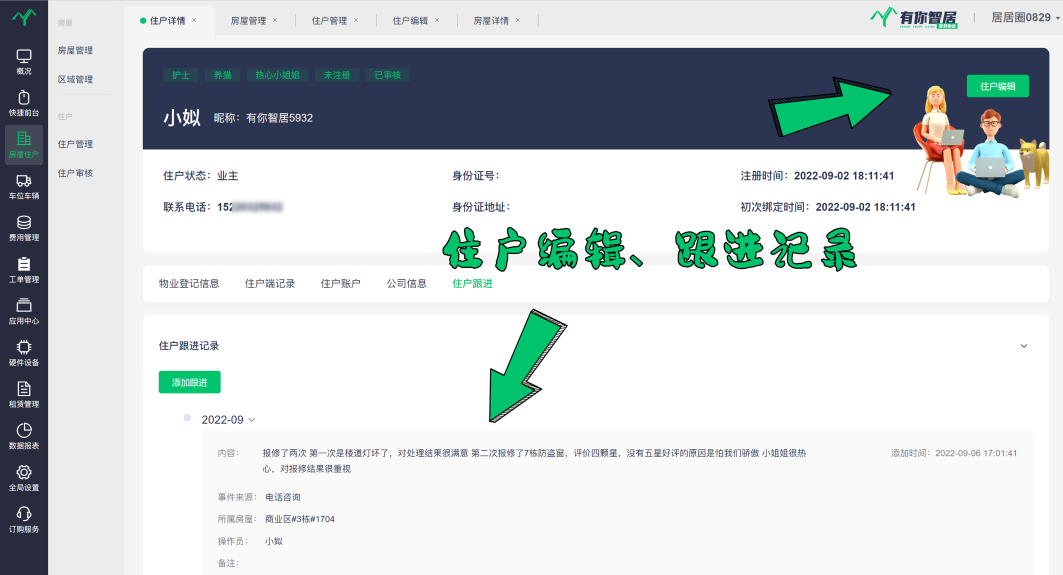Viewport: 1063px width, 575px height.
Task: Open 车位车辆 vehicle icon in sidebar
Action: tap(23, 181)
